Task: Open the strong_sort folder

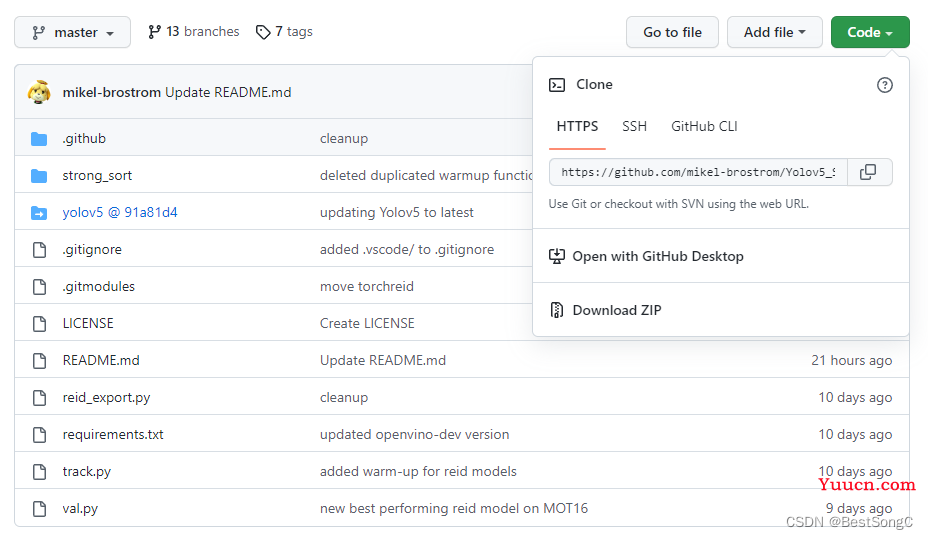Action: tap(97, 176)
